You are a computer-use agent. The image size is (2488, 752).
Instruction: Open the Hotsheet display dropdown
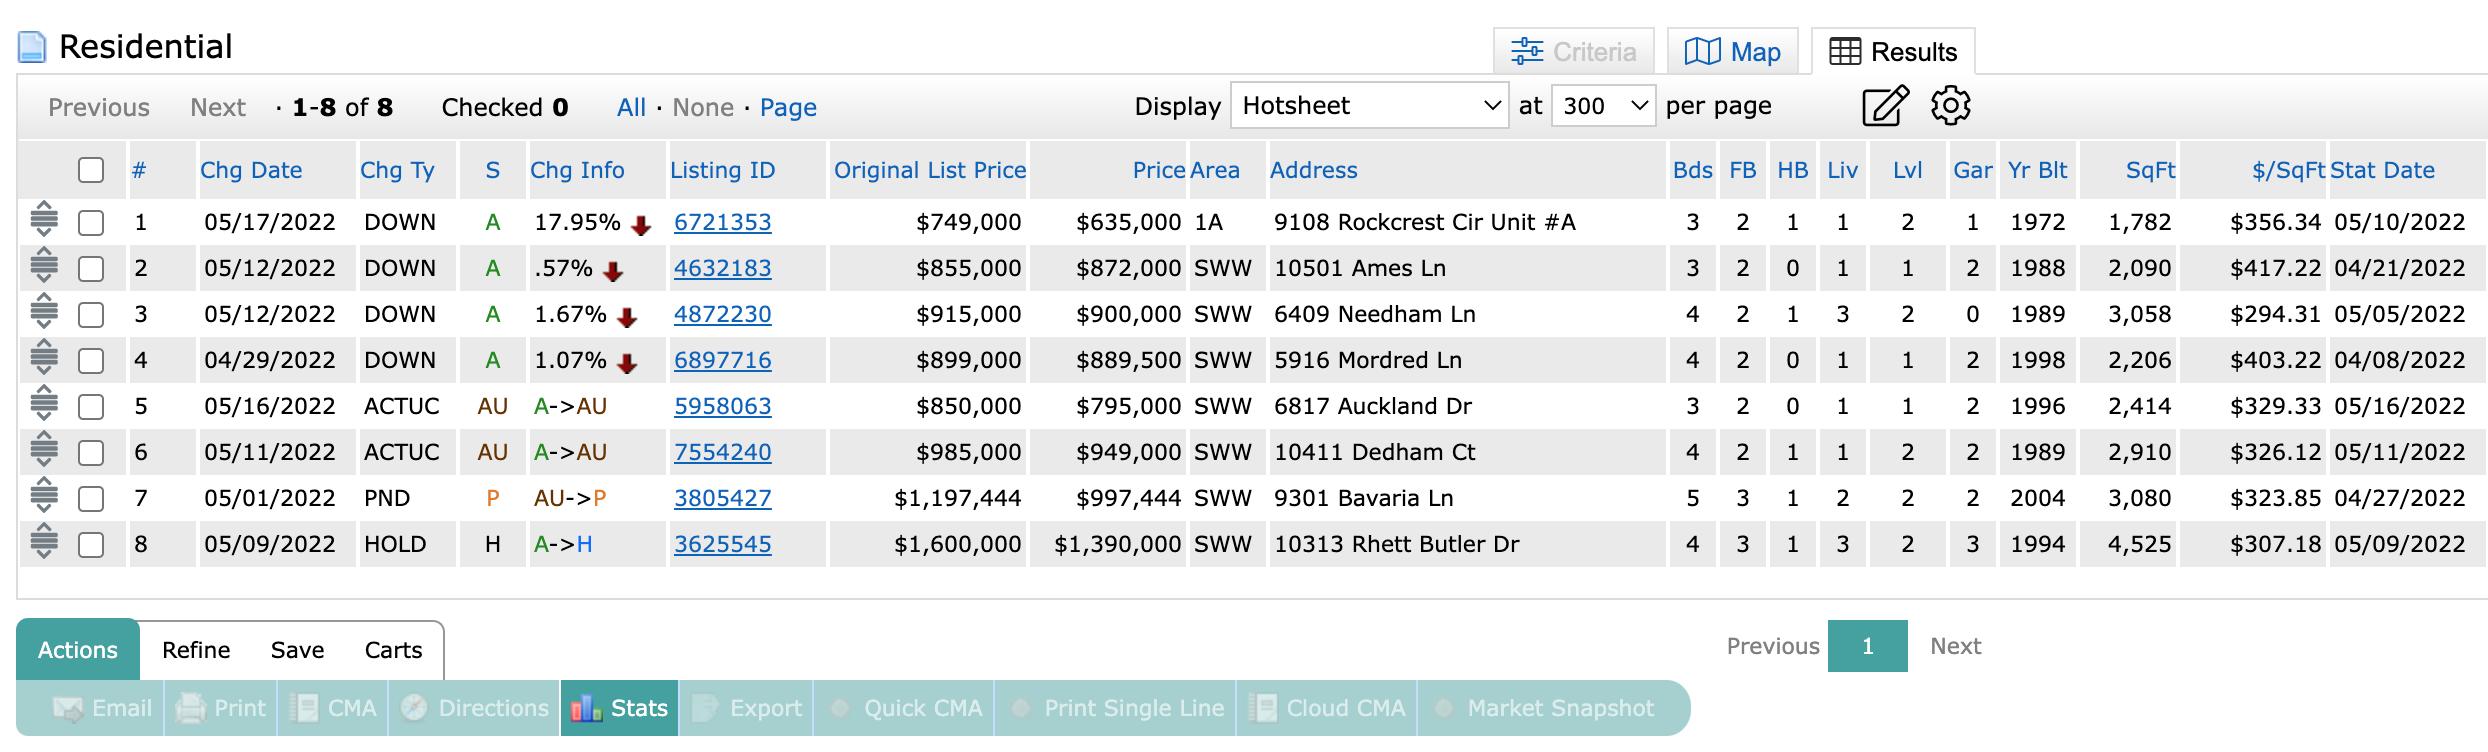1368,106
